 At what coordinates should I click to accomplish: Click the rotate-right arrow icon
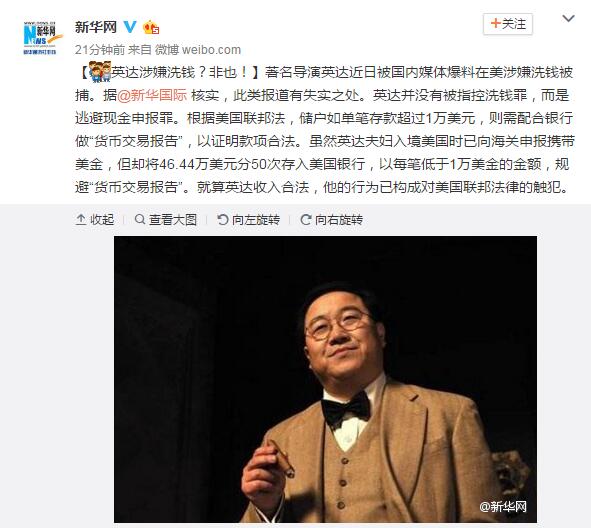point(306,219)
